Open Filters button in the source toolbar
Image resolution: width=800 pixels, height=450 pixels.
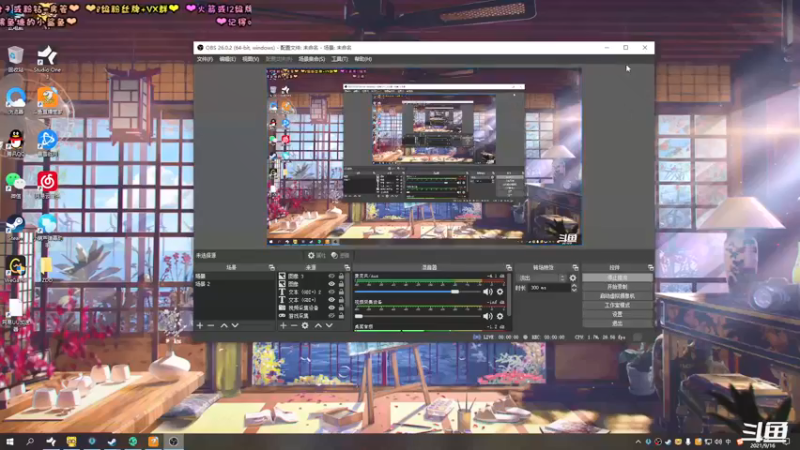coord(340,256)
